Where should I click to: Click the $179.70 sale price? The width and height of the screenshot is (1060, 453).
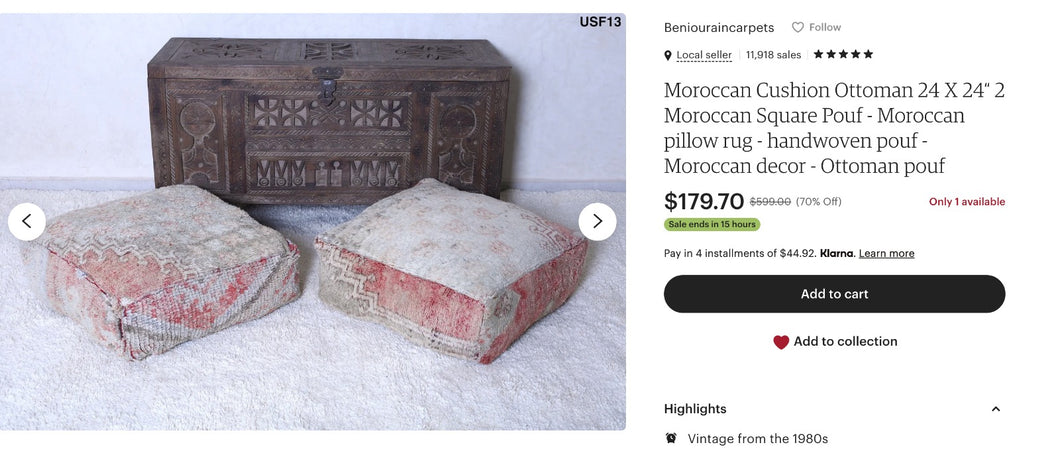pos(704,201)
